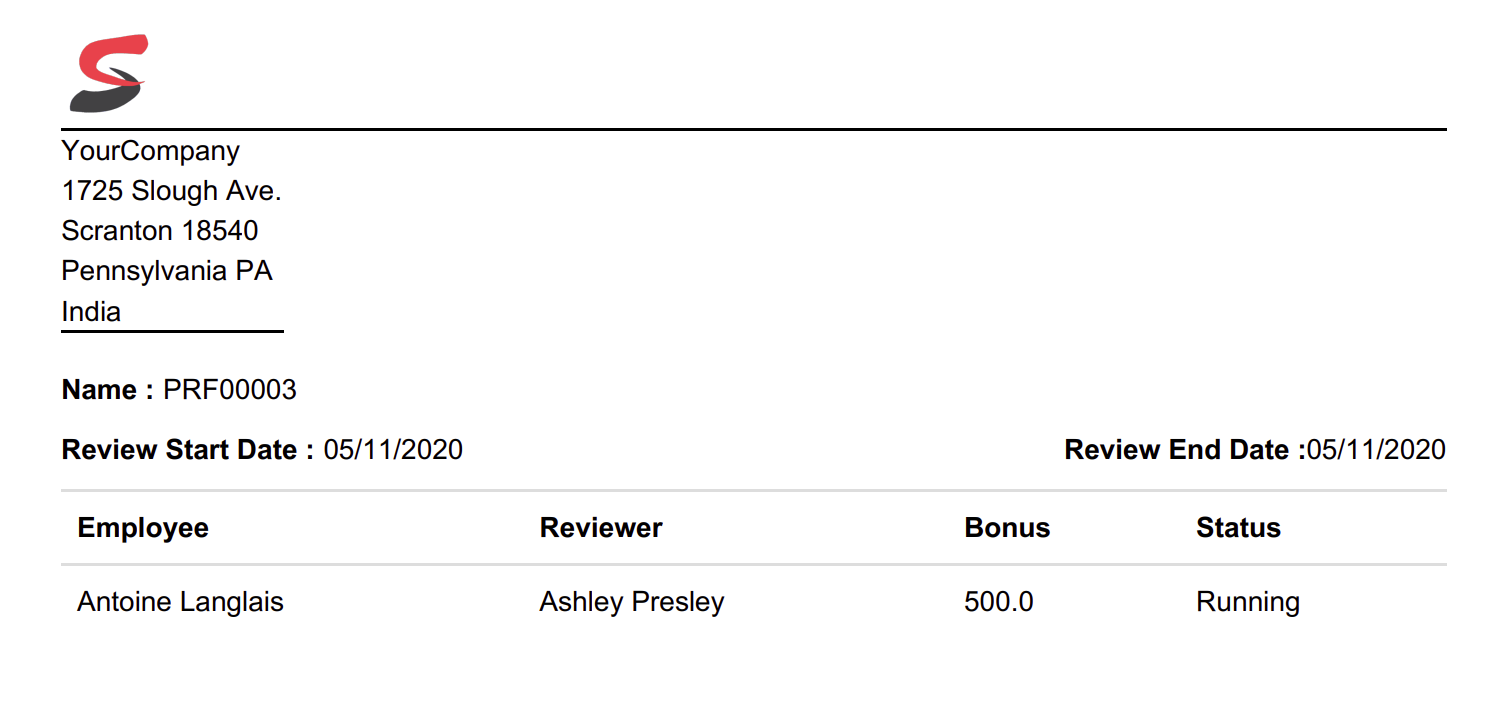Click the 500.0 bonus value
This screenshot has width=1496, height=701.
[x=998, y=602]
